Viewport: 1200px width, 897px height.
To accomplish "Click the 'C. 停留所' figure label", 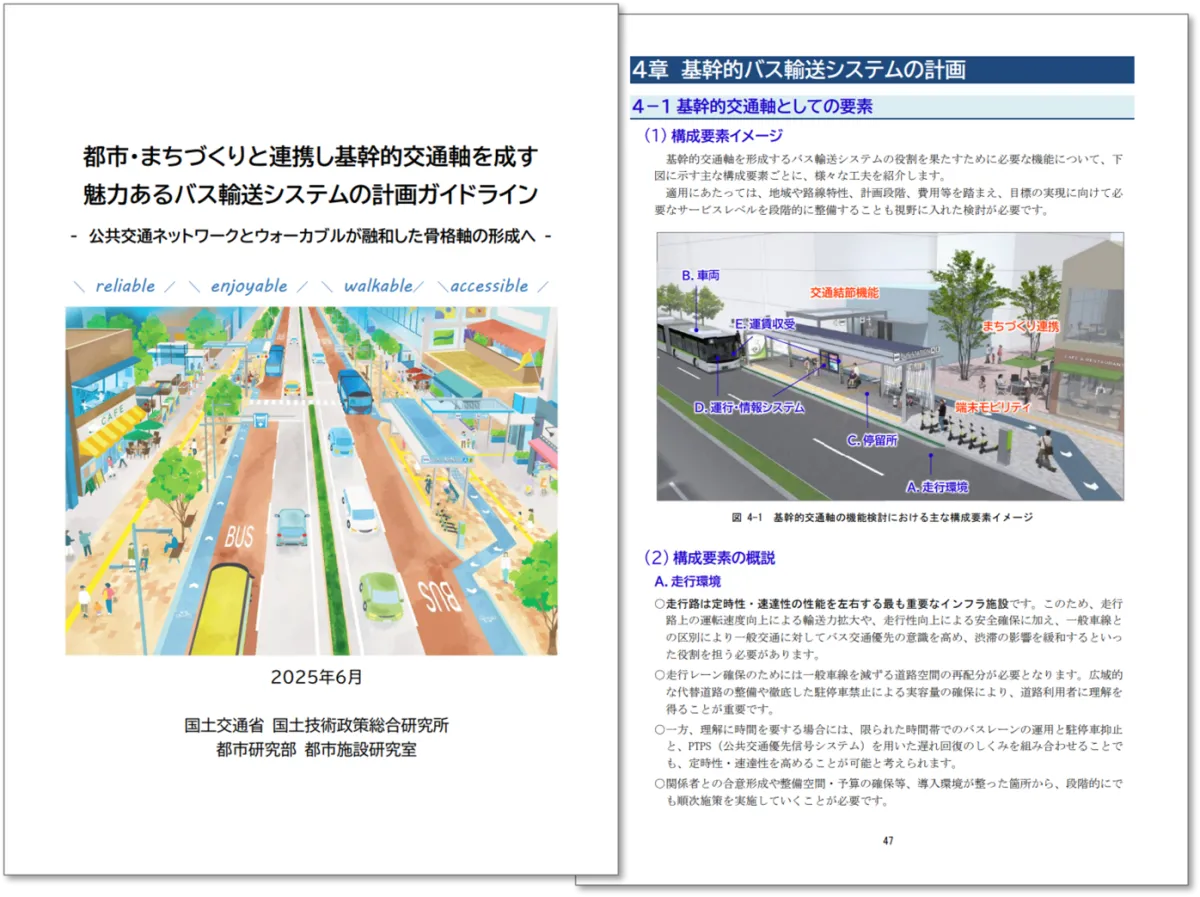I will pyautogui.click(x=872, y=439).
